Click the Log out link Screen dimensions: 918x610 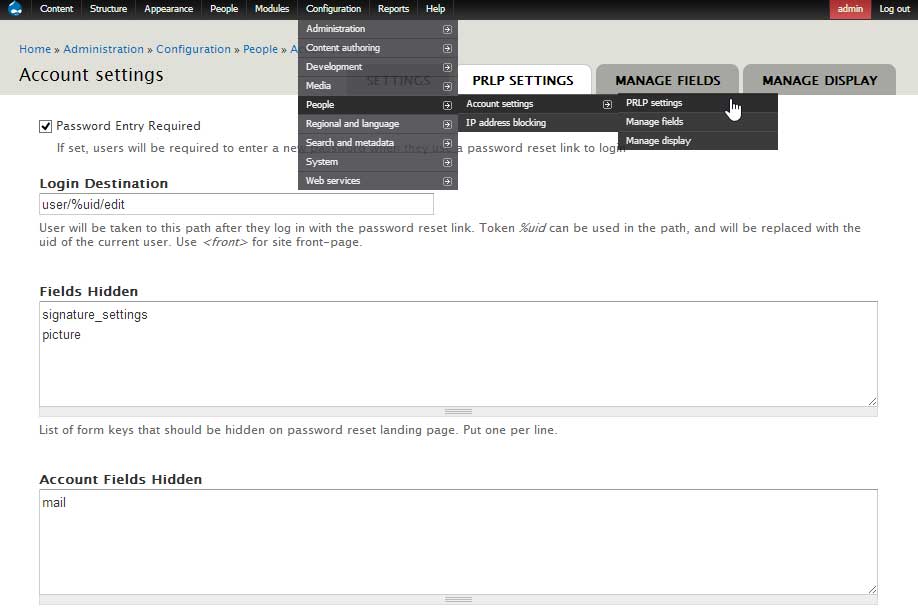[894, 8]
